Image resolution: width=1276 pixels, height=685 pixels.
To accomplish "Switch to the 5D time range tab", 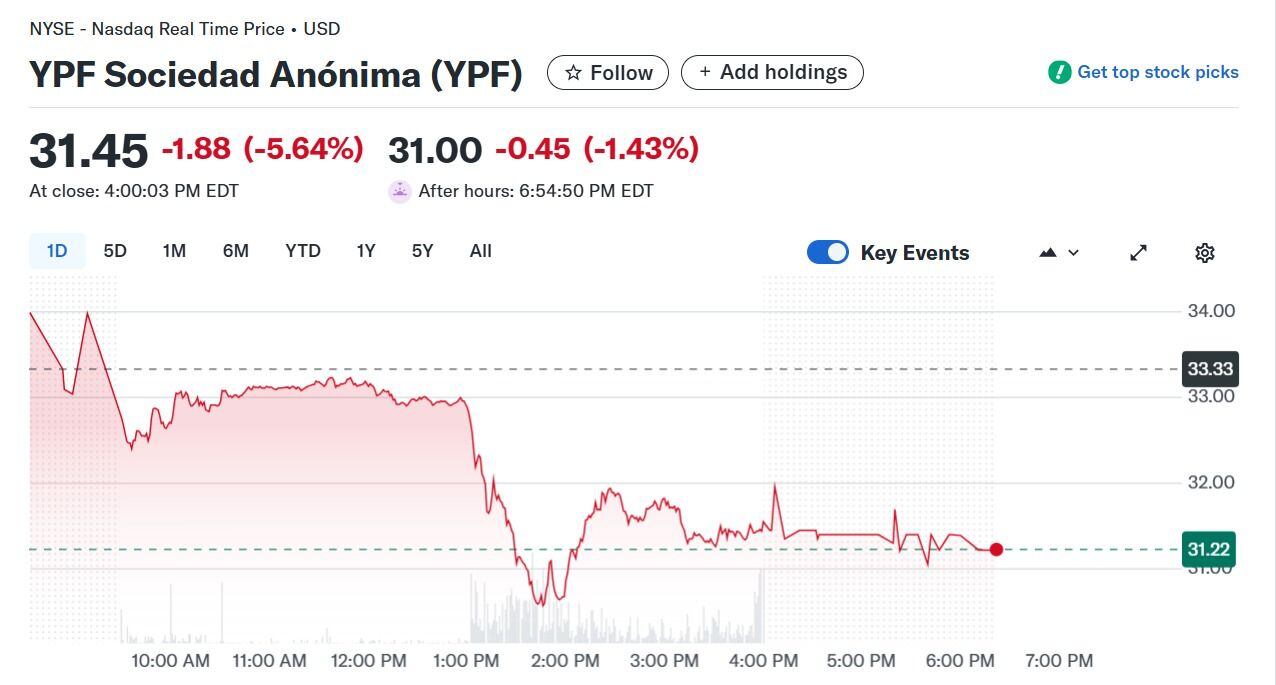I will point(114,251).
